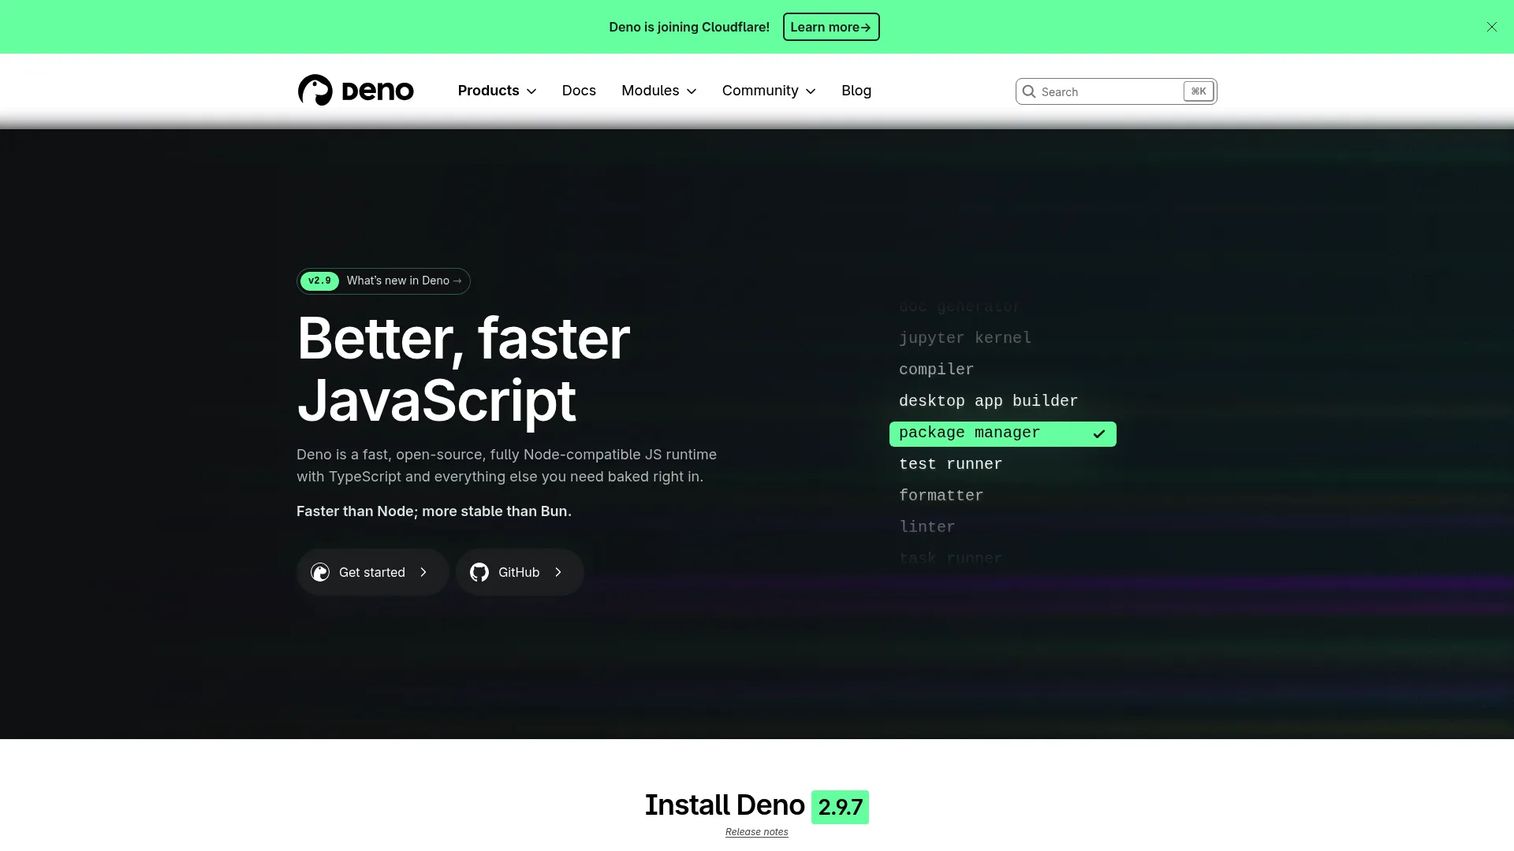This screenshot has width=1514, height=851.
Task: Open the Blog page
Action: [x=856, y=91]
